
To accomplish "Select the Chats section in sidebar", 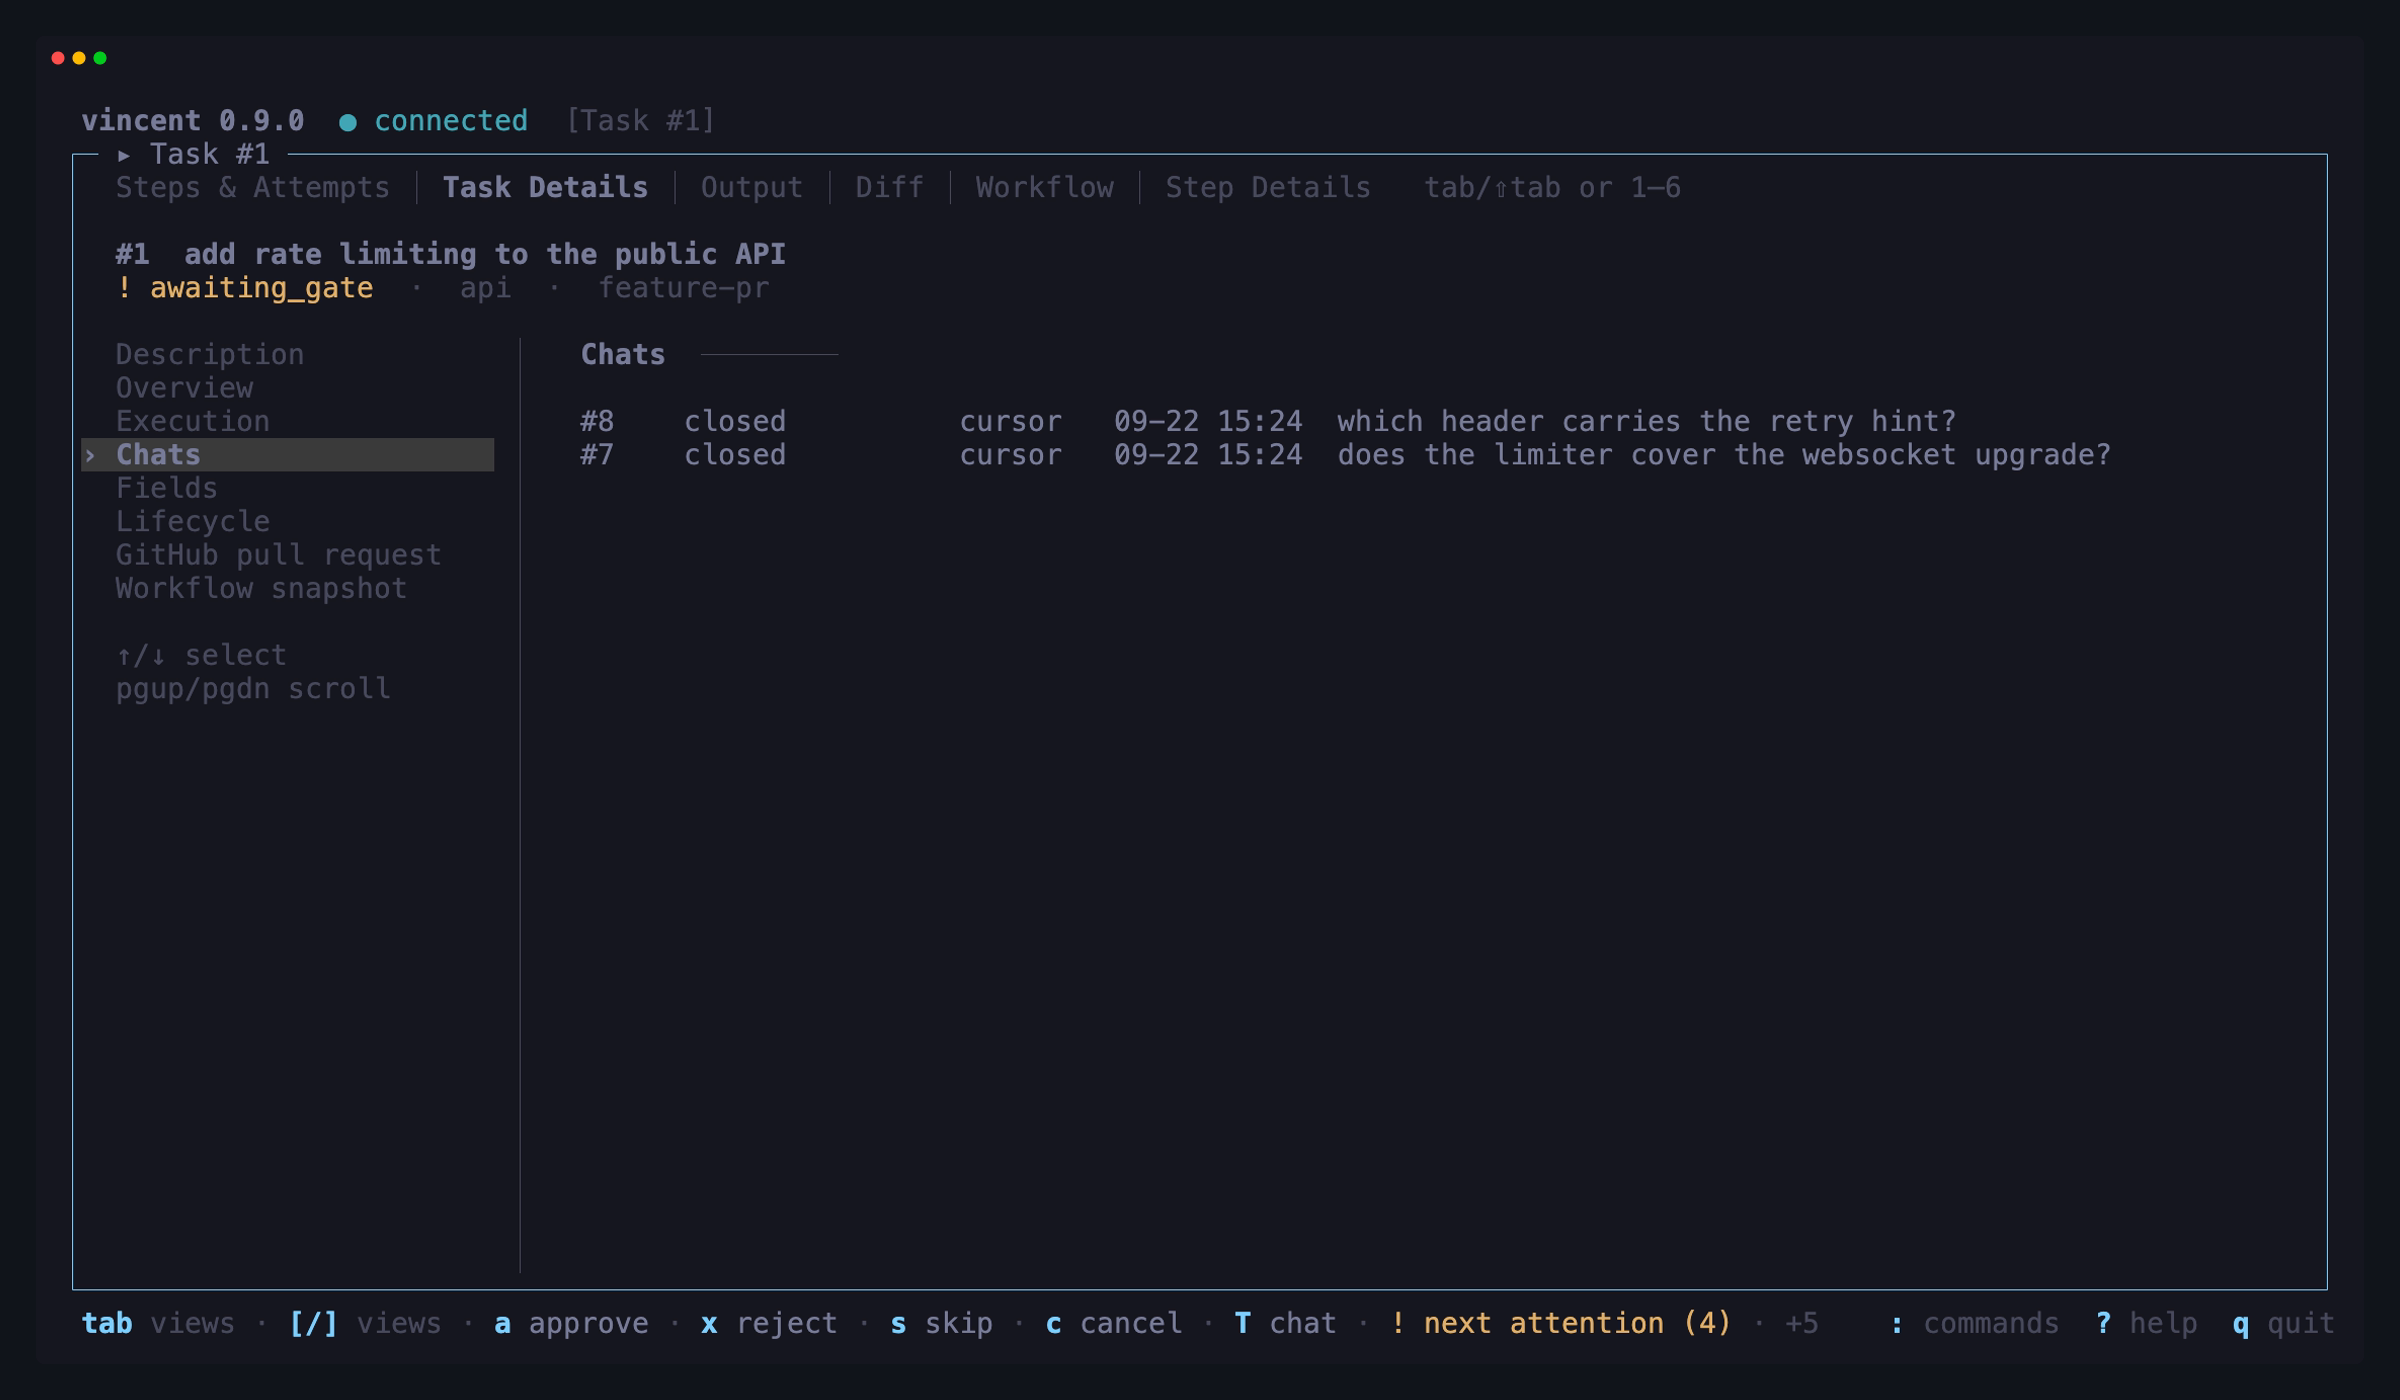I will [x=288, y=455].
